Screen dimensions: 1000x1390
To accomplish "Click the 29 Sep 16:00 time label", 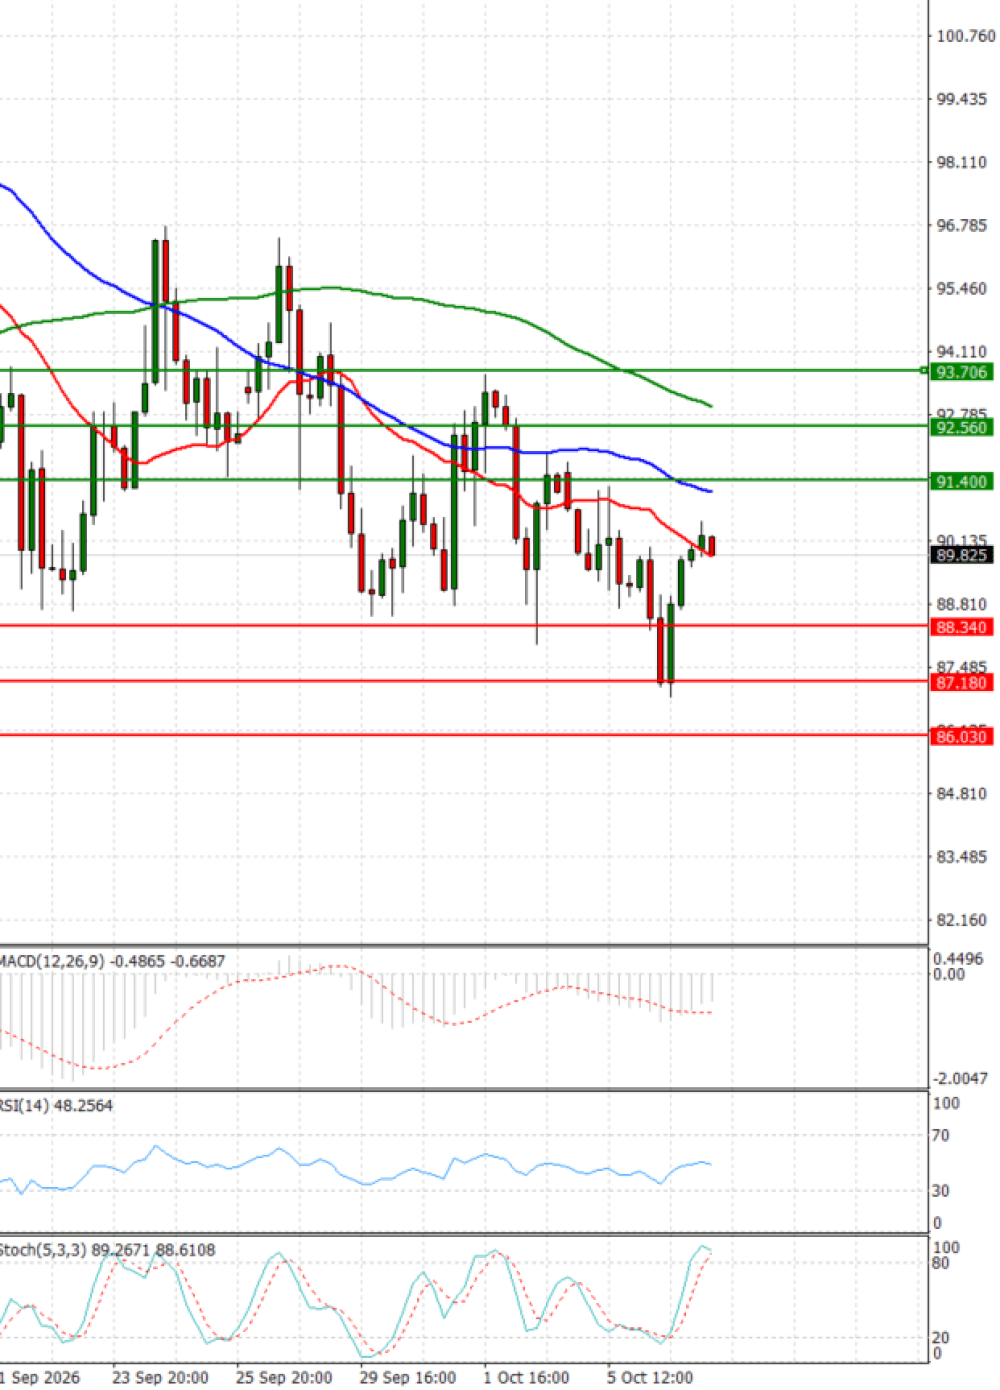I will coord(408,1377).
